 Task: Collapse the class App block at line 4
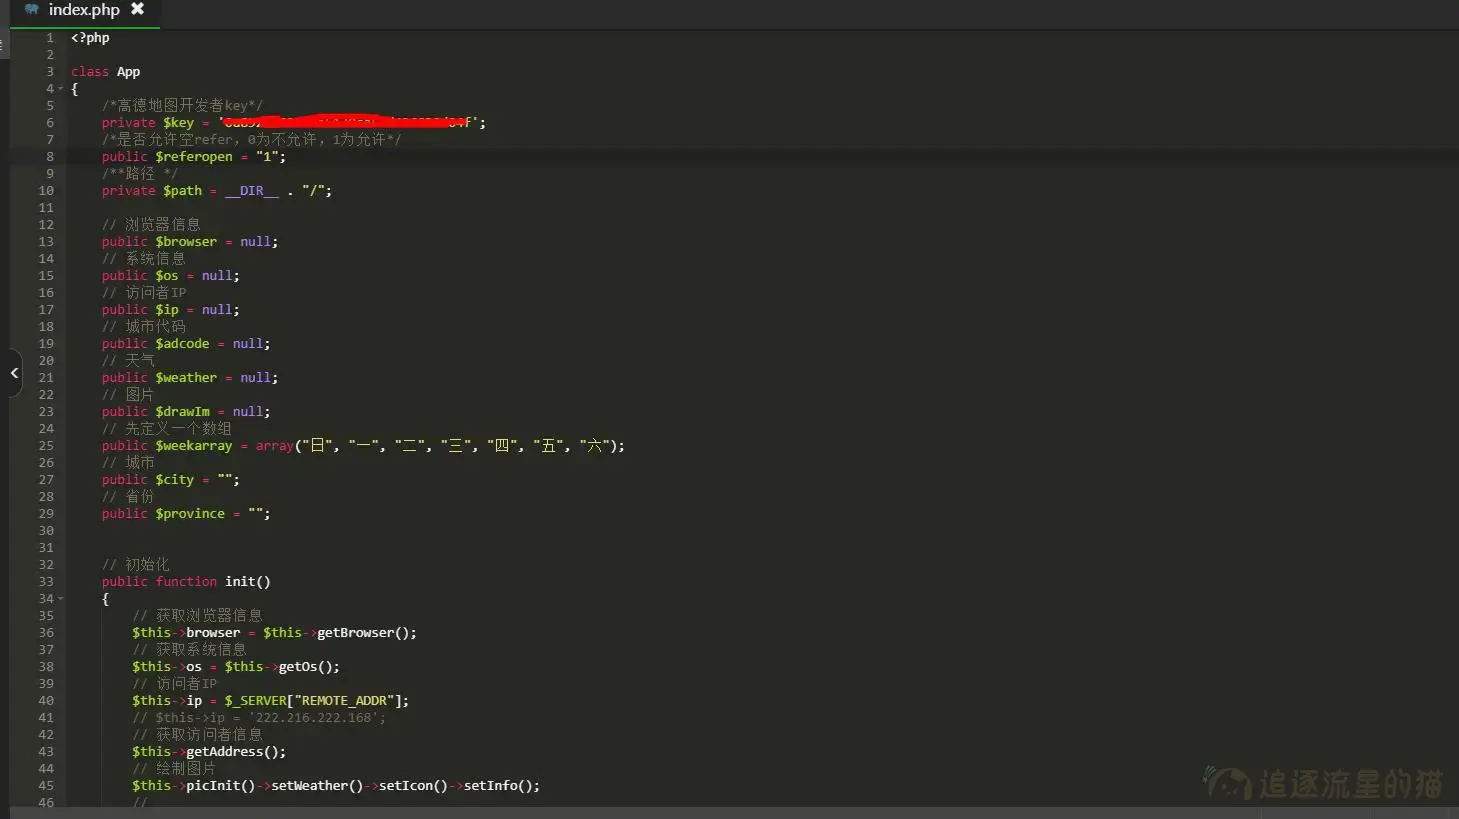60,89
